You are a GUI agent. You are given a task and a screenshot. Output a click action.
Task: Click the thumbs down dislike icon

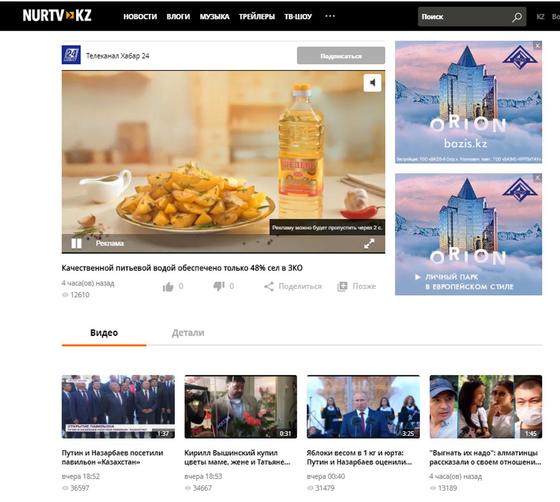[219, 286]
